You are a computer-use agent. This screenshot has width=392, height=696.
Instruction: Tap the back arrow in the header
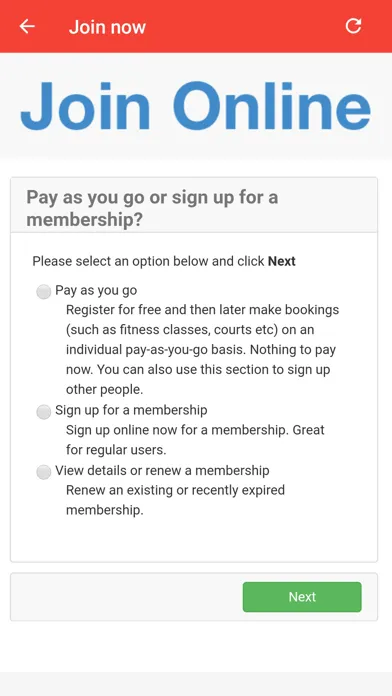pos(27,27)
